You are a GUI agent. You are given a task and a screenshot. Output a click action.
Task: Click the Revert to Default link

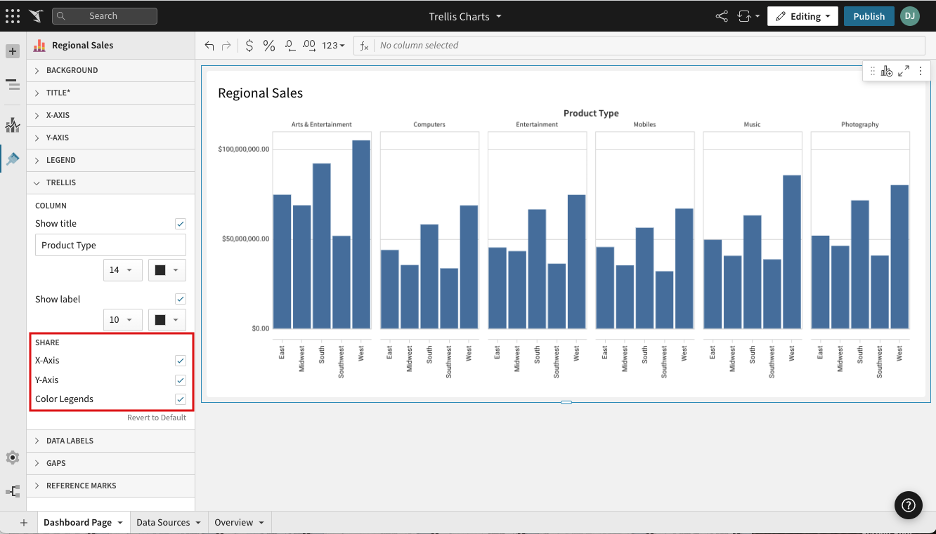coord(156,417)
